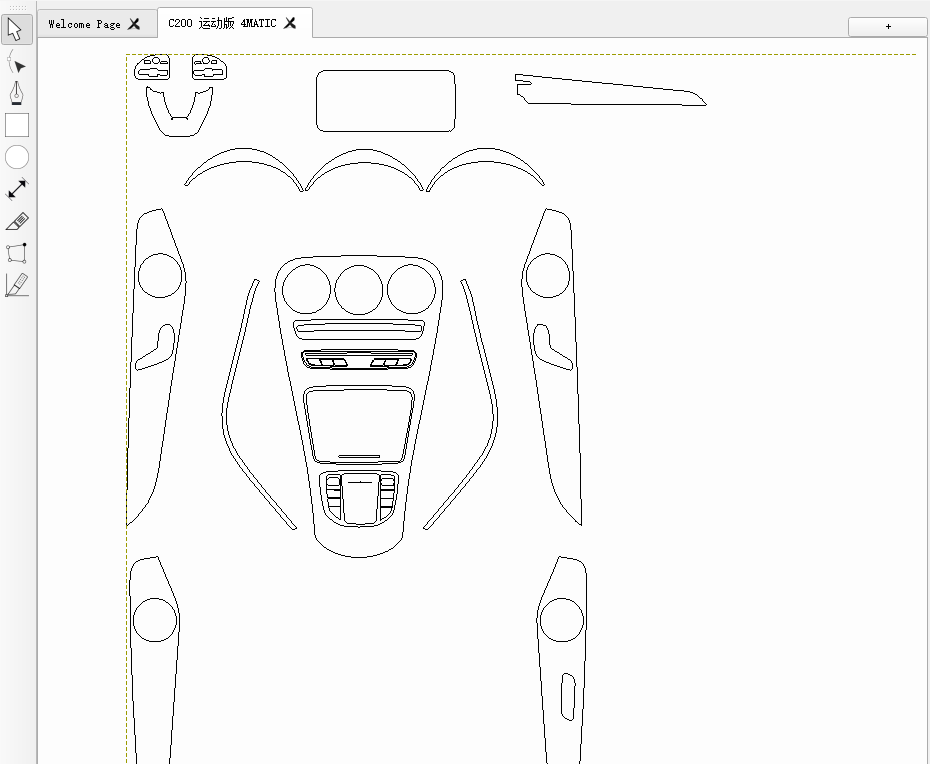Choose the Ellipse shape tool
The width and height of the screenshot is (930, 764).
(x=17, y=157)
